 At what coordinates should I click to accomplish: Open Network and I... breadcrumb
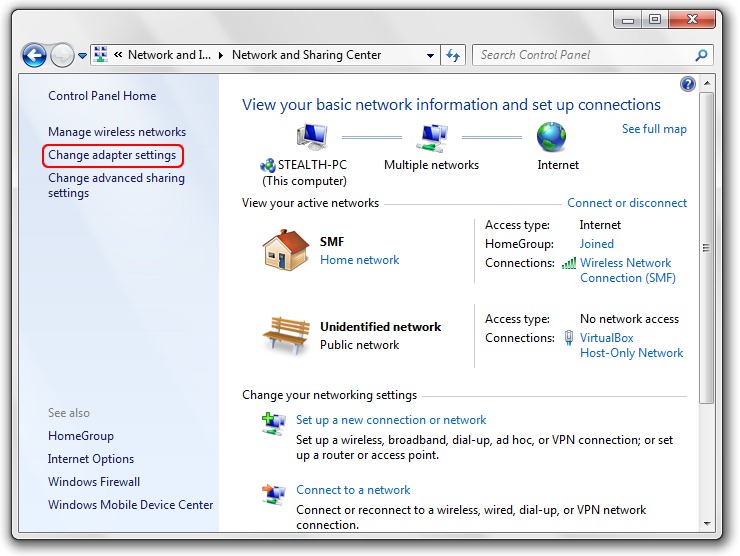[x=169, y=55]
